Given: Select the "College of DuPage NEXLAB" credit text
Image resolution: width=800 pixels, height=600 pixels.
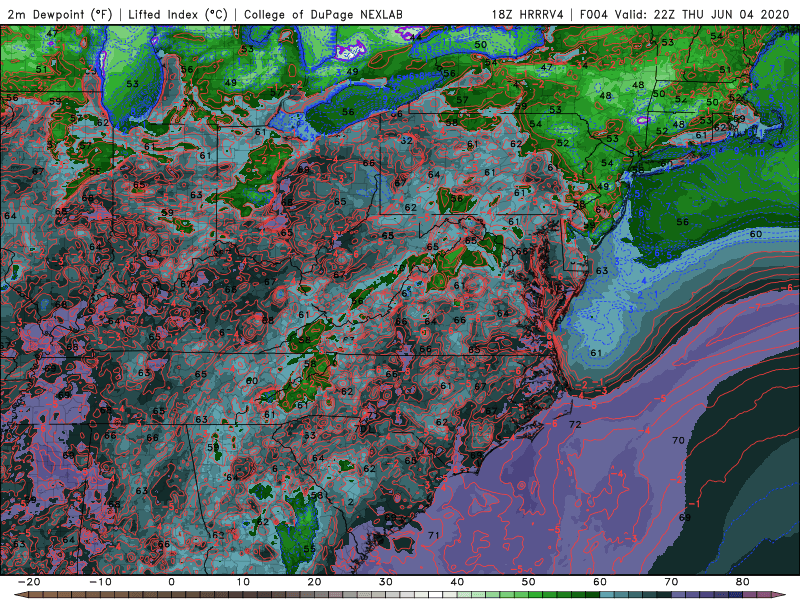Looking at the screenshot, I should coord(323,14).
